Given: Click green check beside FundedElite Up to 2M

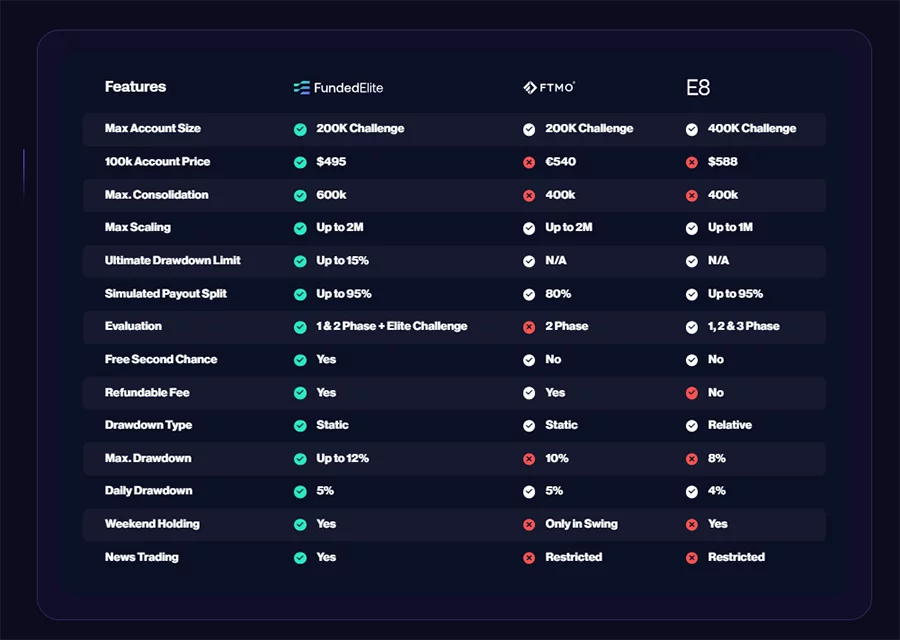Looking at the screenshot, I should point(300,228).
